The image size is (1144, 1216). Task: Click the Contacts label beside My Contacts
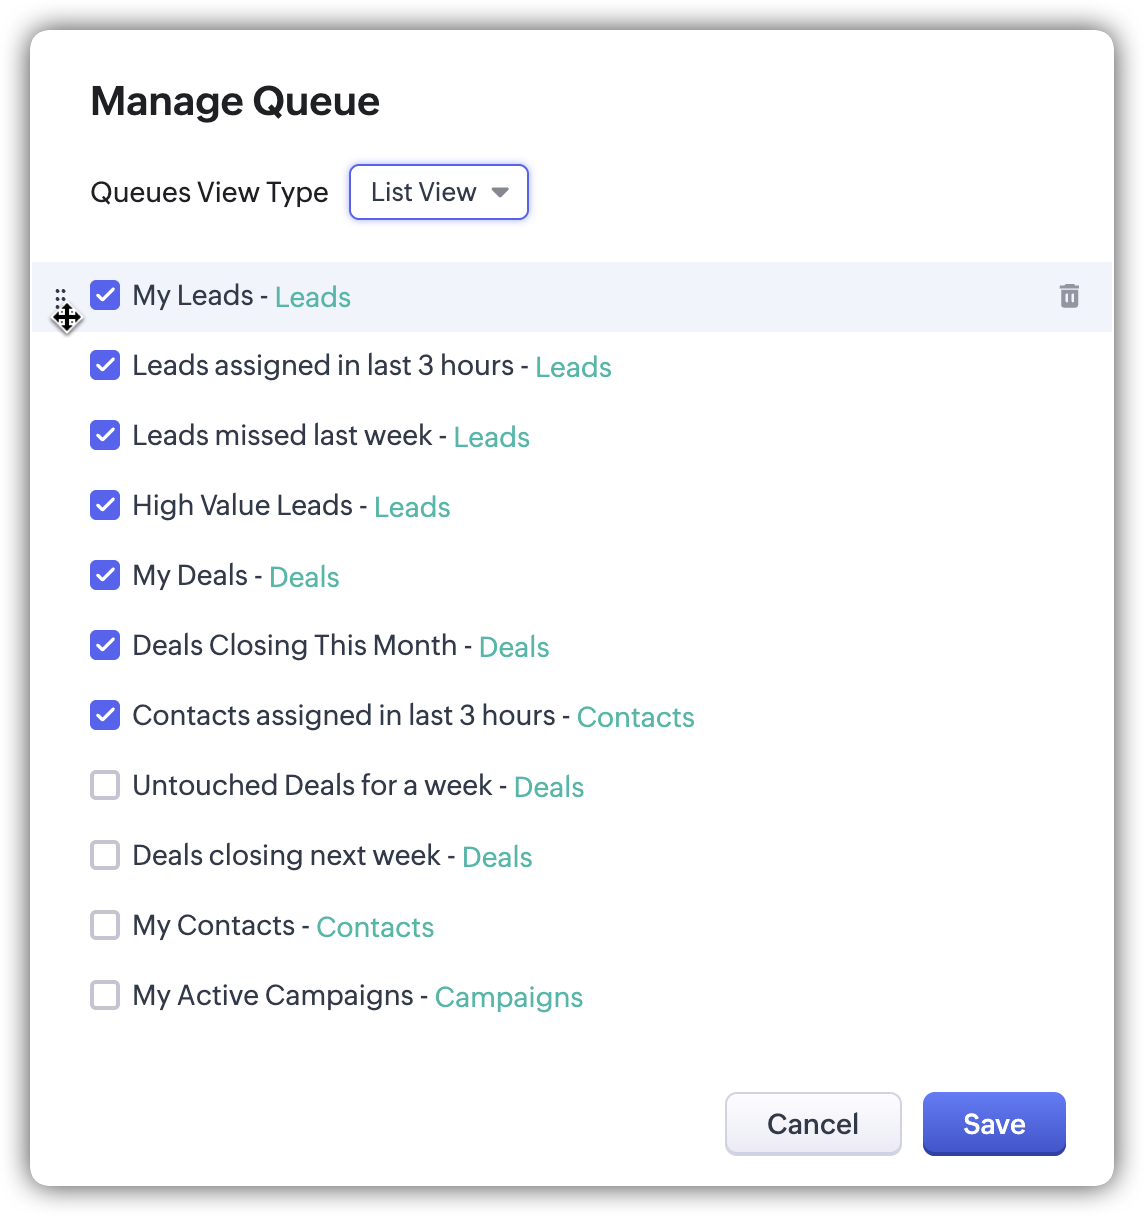(x=375, y=927)
